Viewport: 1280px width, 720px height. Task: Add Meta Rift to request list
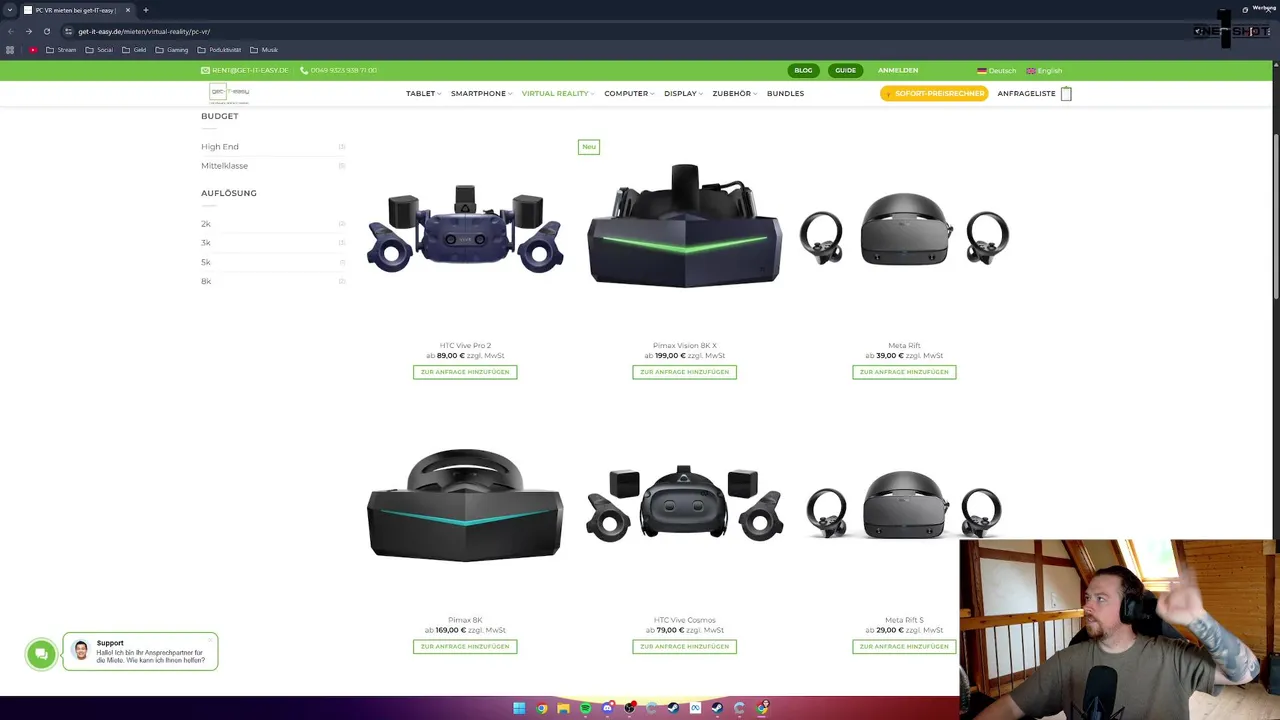(x=904, y=372)
